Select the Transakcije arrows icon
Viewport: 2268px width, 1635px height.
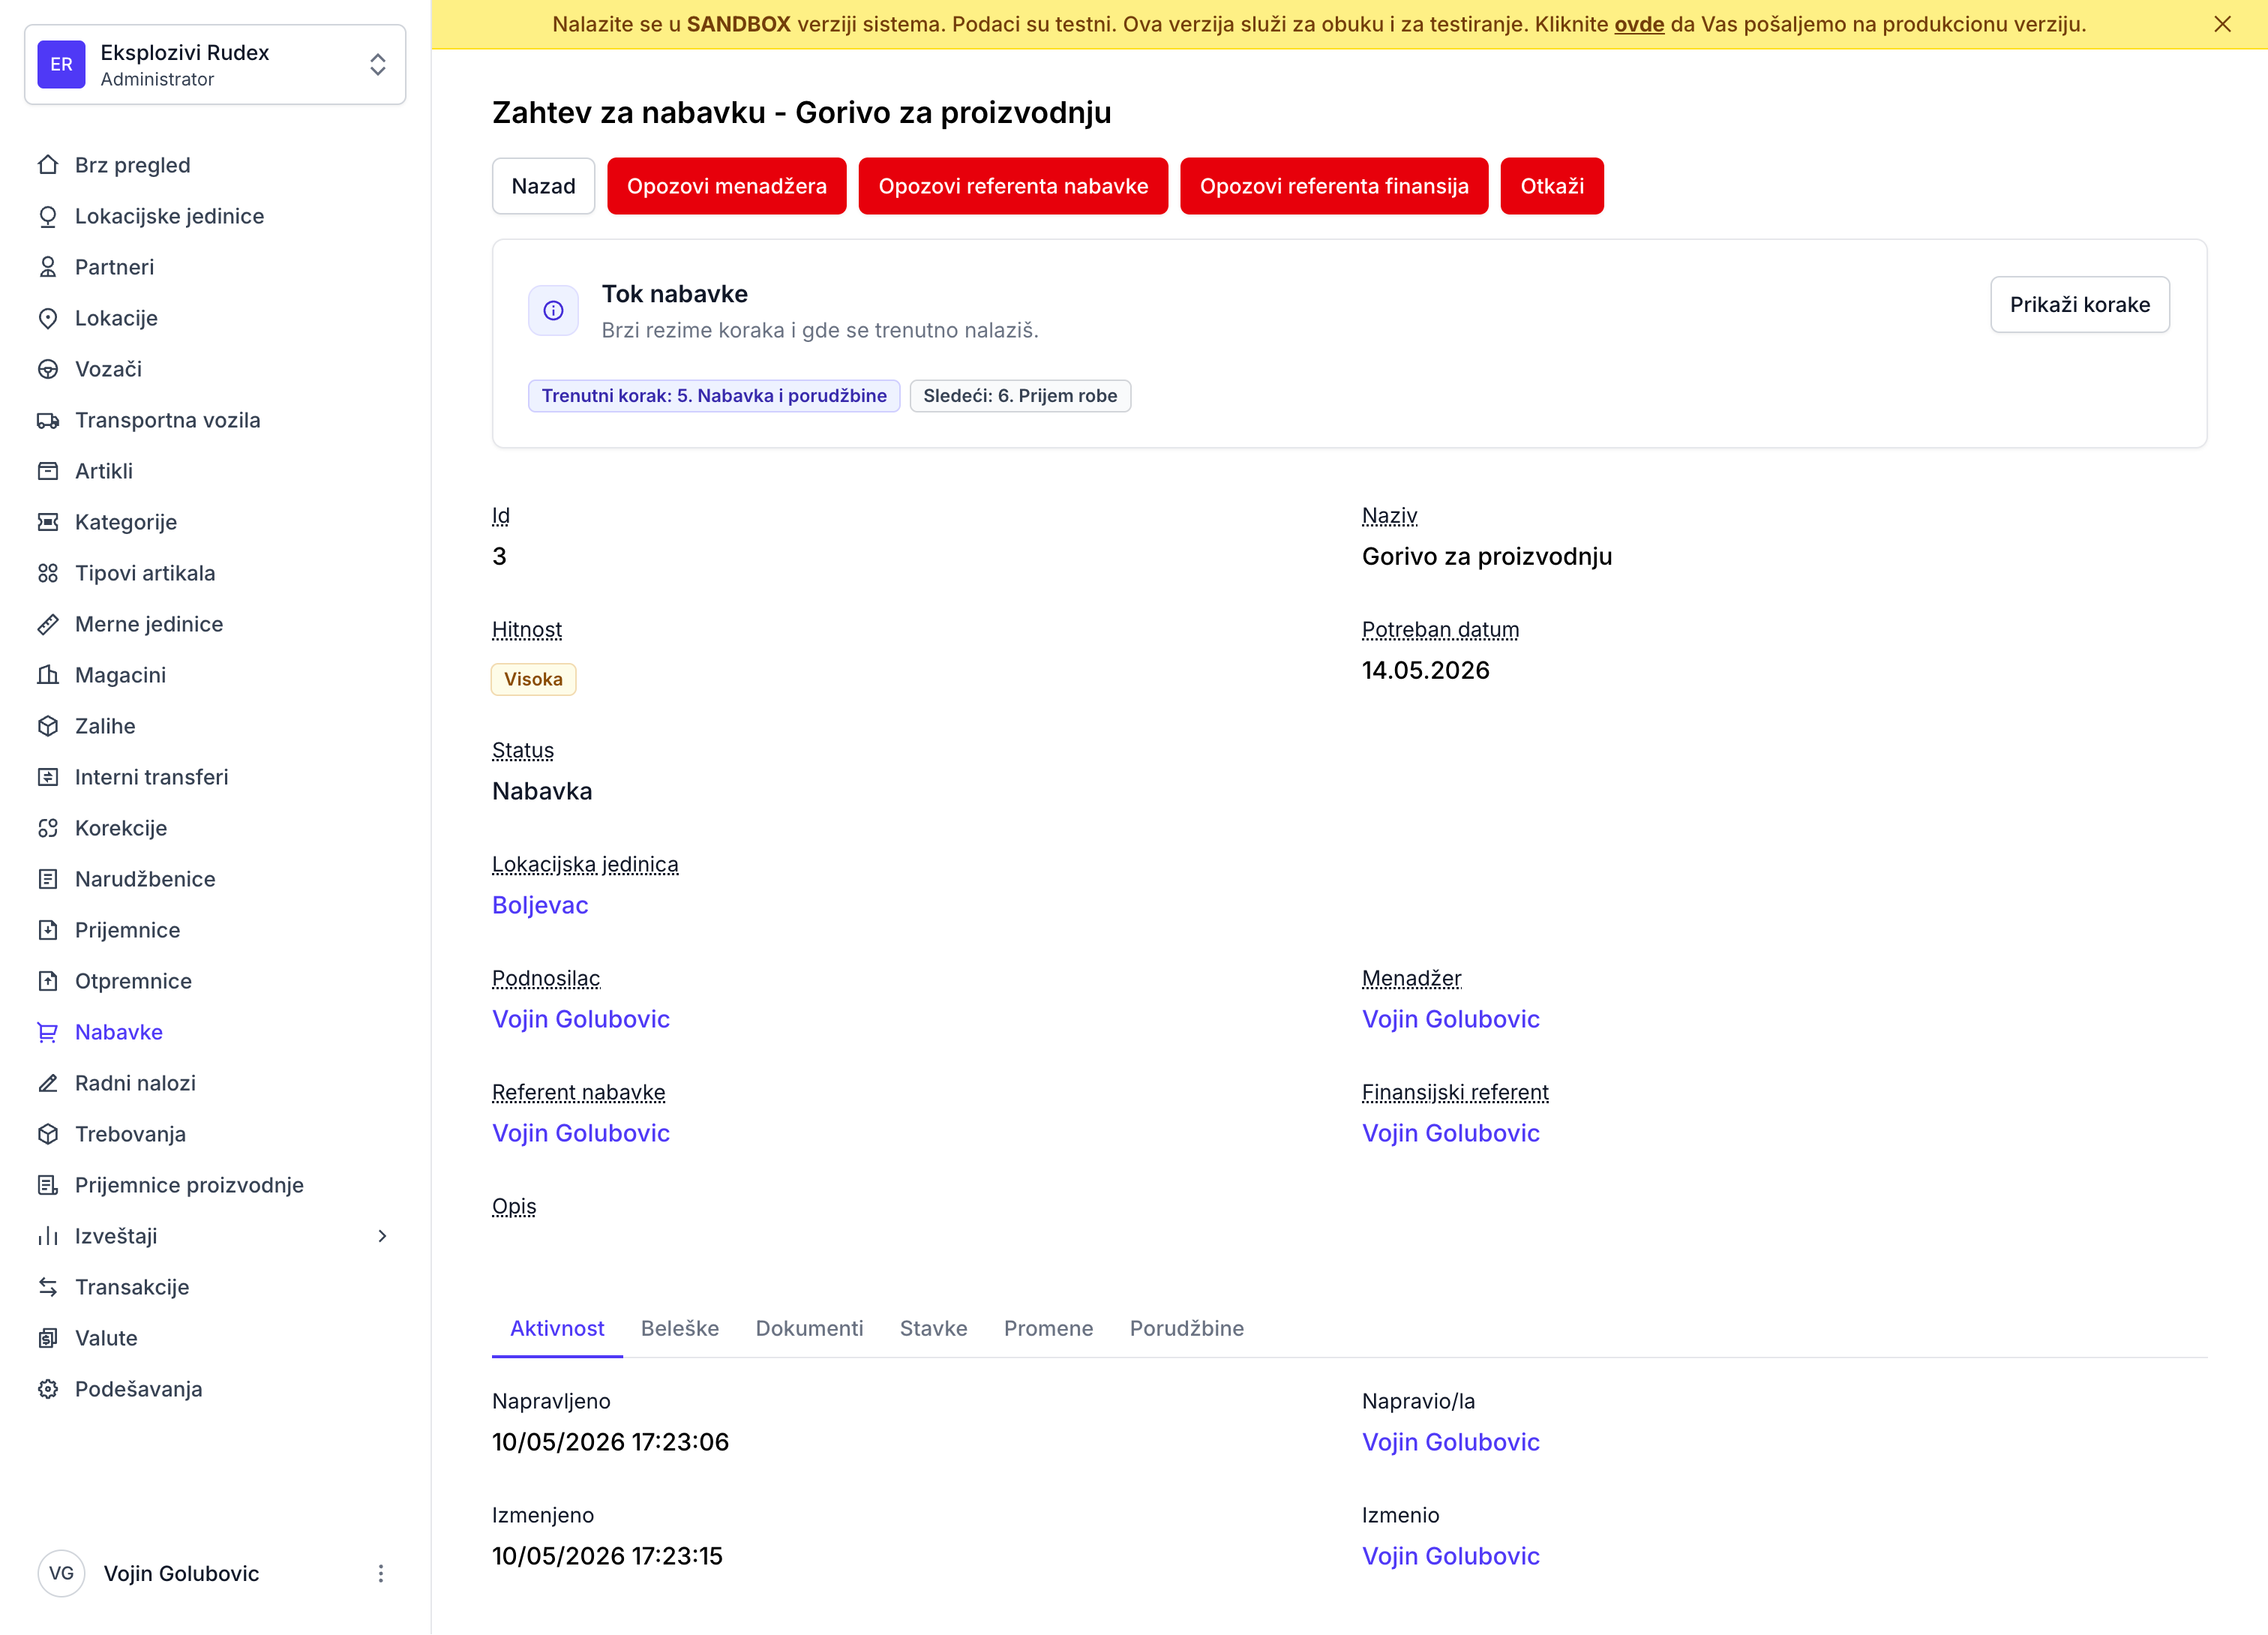click(48, 1287)
